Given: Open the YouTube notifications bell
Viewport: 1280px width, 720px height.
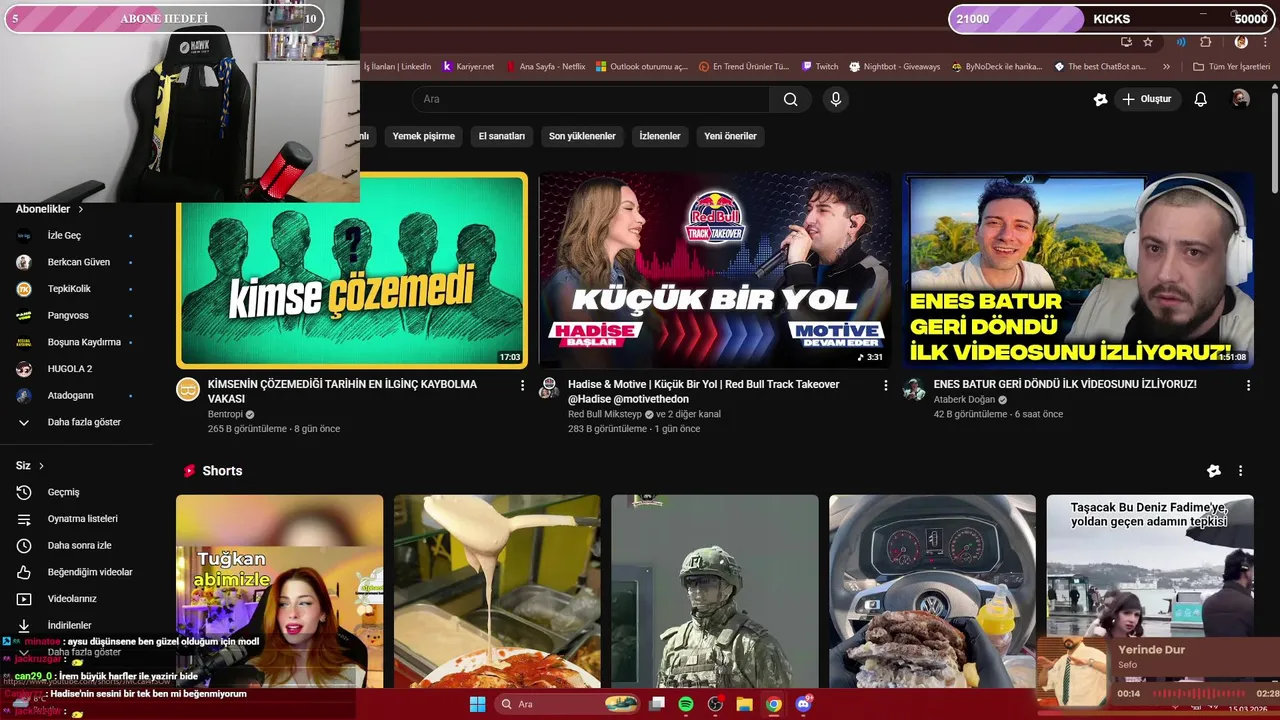Looking at the screenshot, I should point(1201,99).
